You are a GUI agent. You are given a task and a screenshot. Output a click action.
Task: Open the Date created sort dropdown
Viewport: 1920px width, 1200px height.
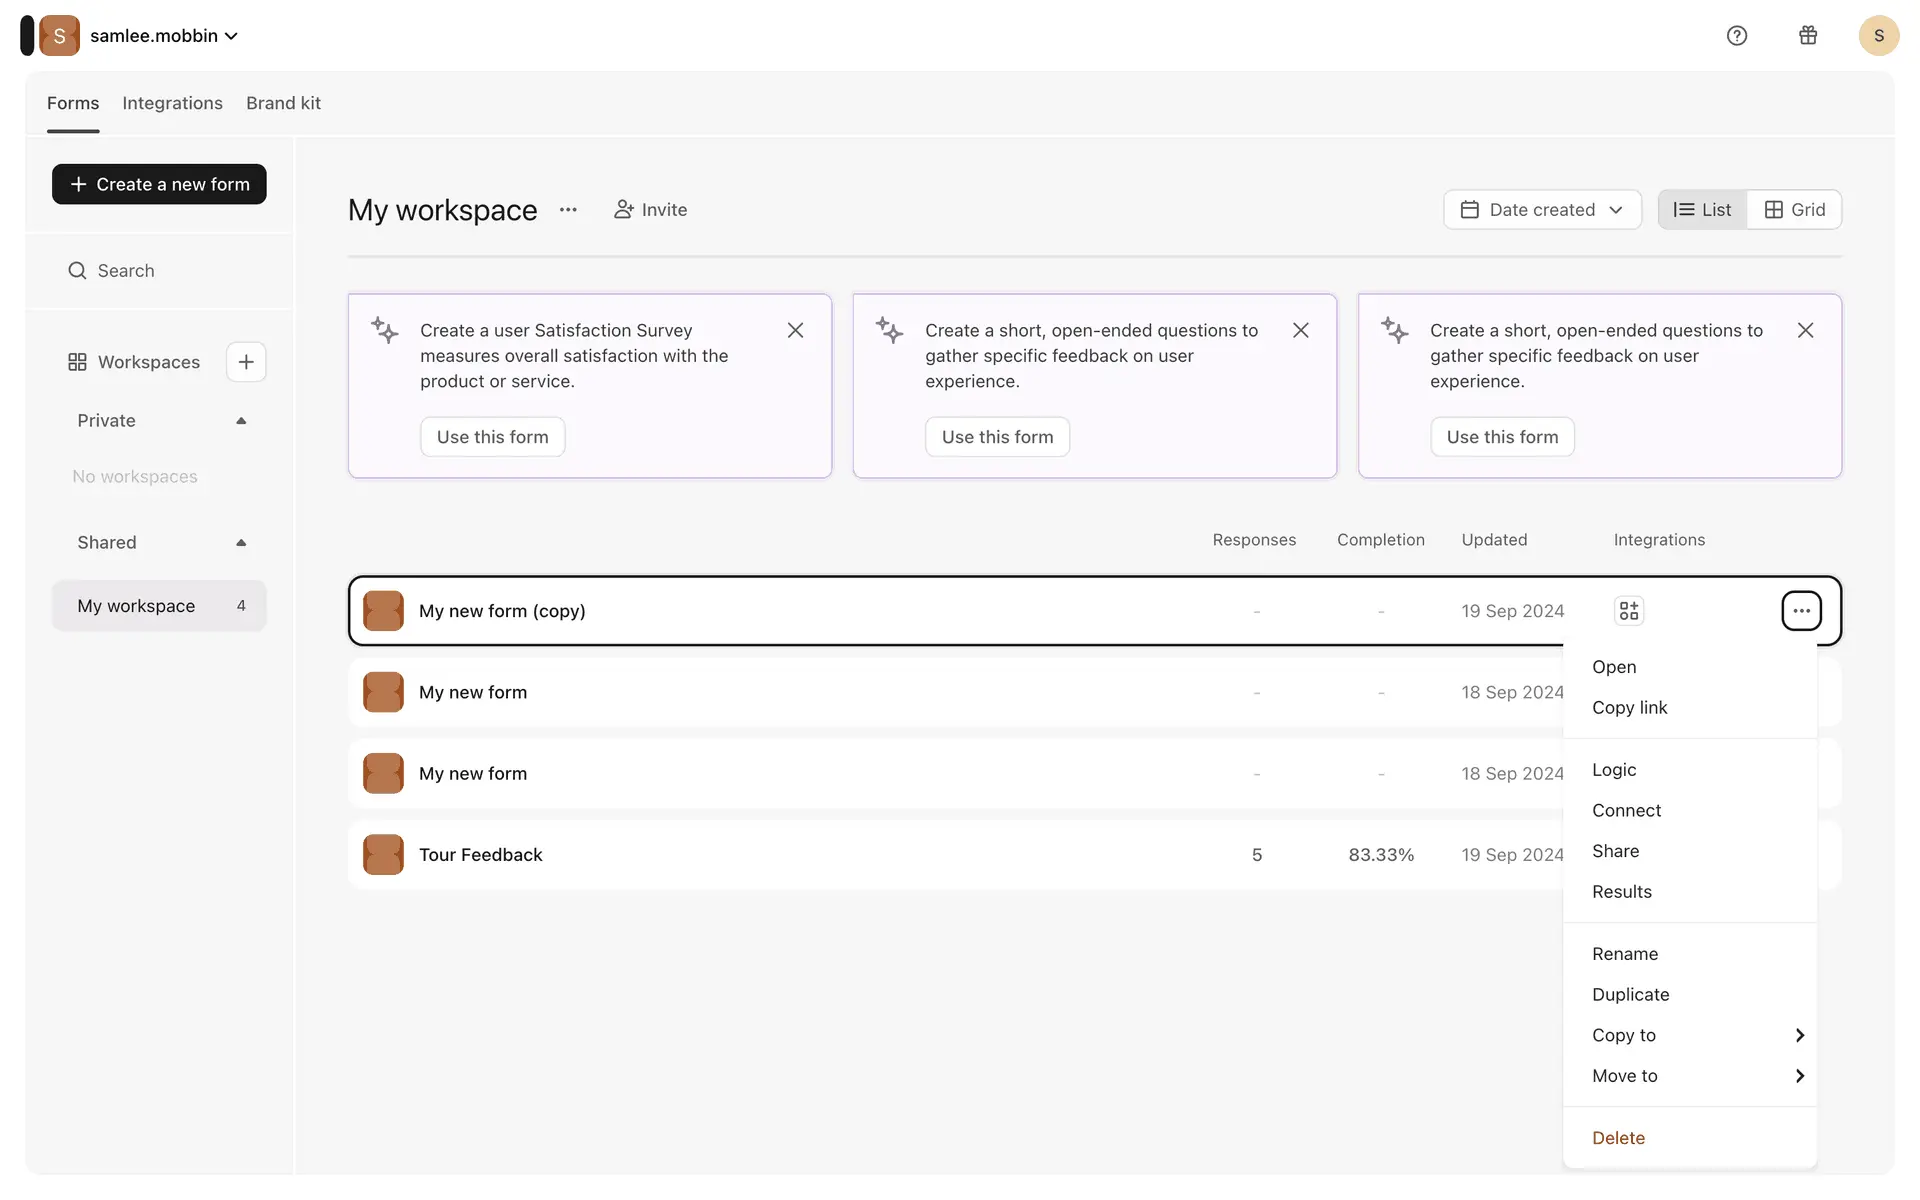pyautogui.click(x=1542, y=210)
